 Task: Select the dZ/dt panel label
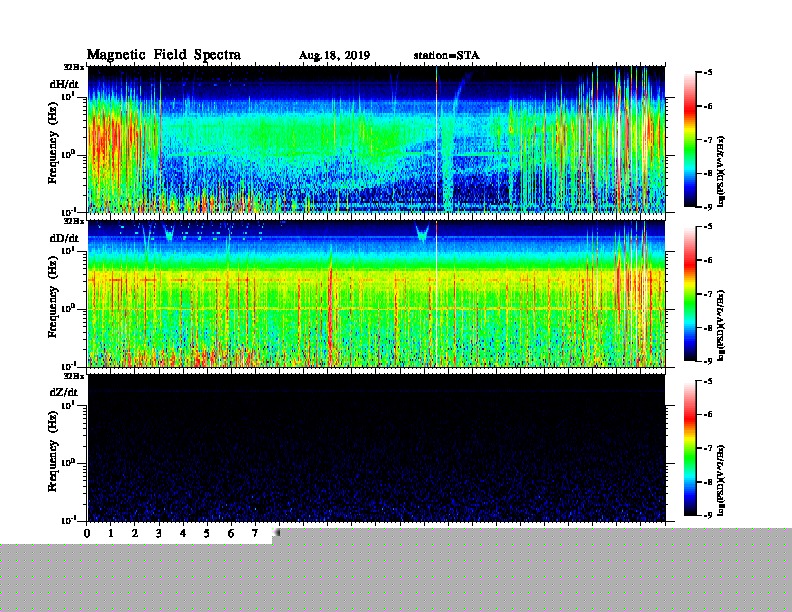[64, 392]
